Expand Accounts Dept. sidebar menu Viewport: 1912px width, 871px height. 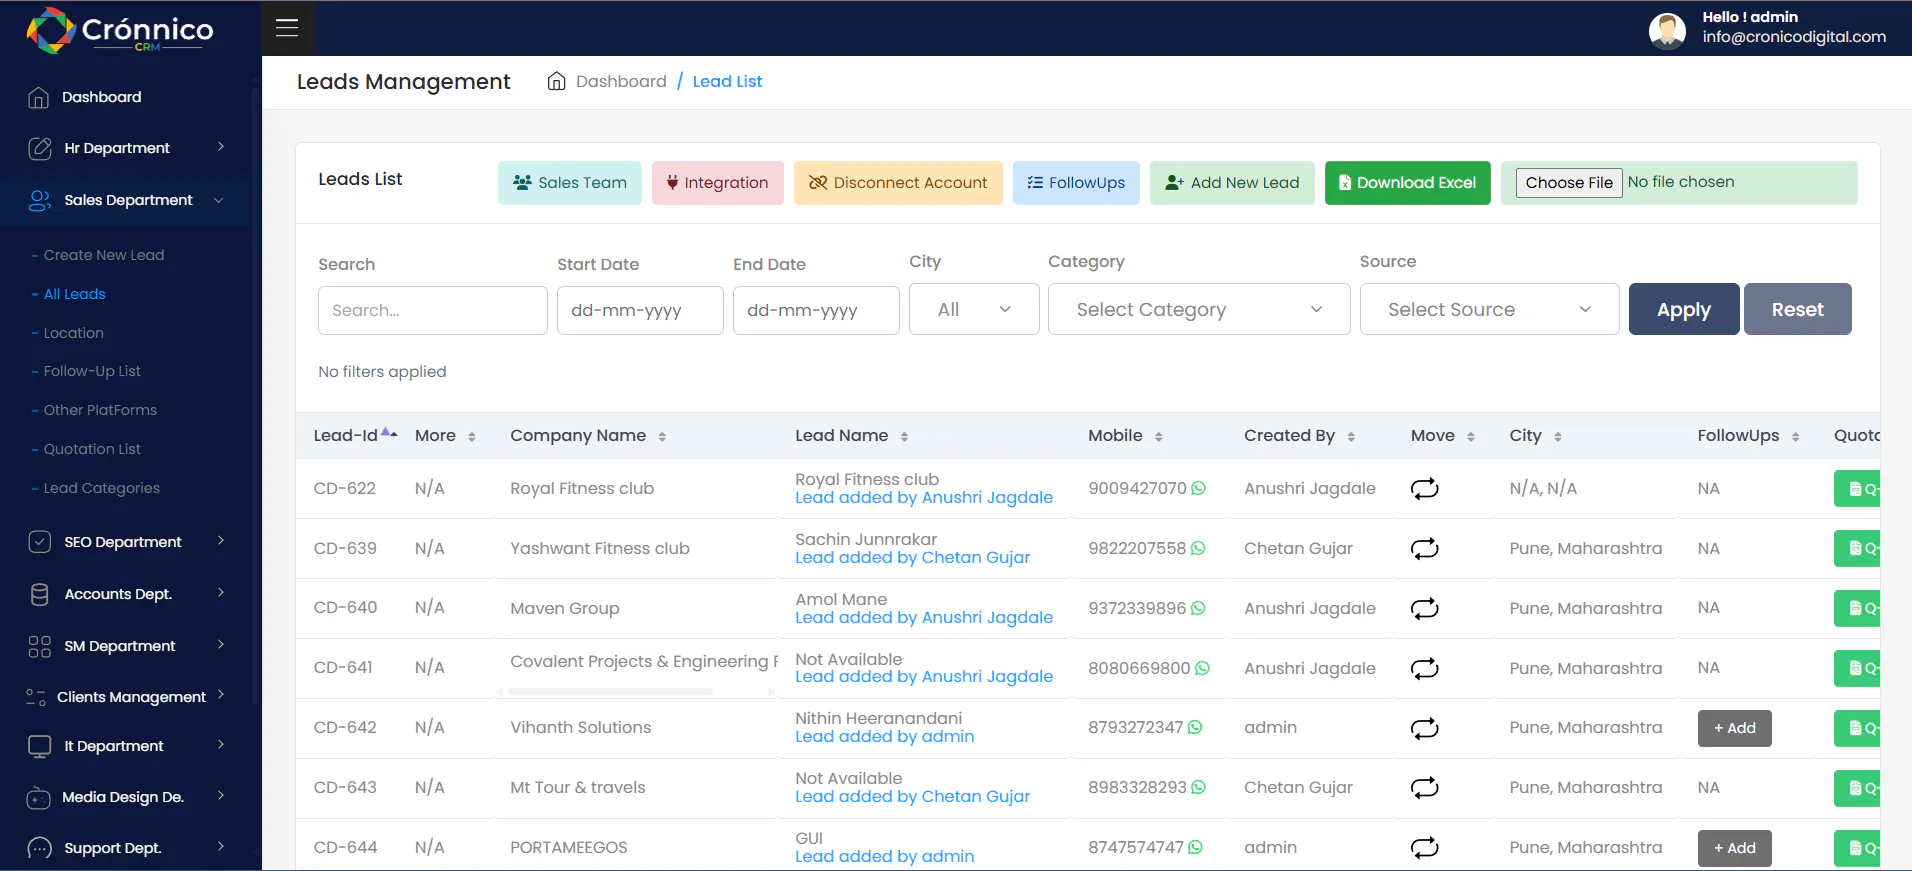click(x=126, y=594)
